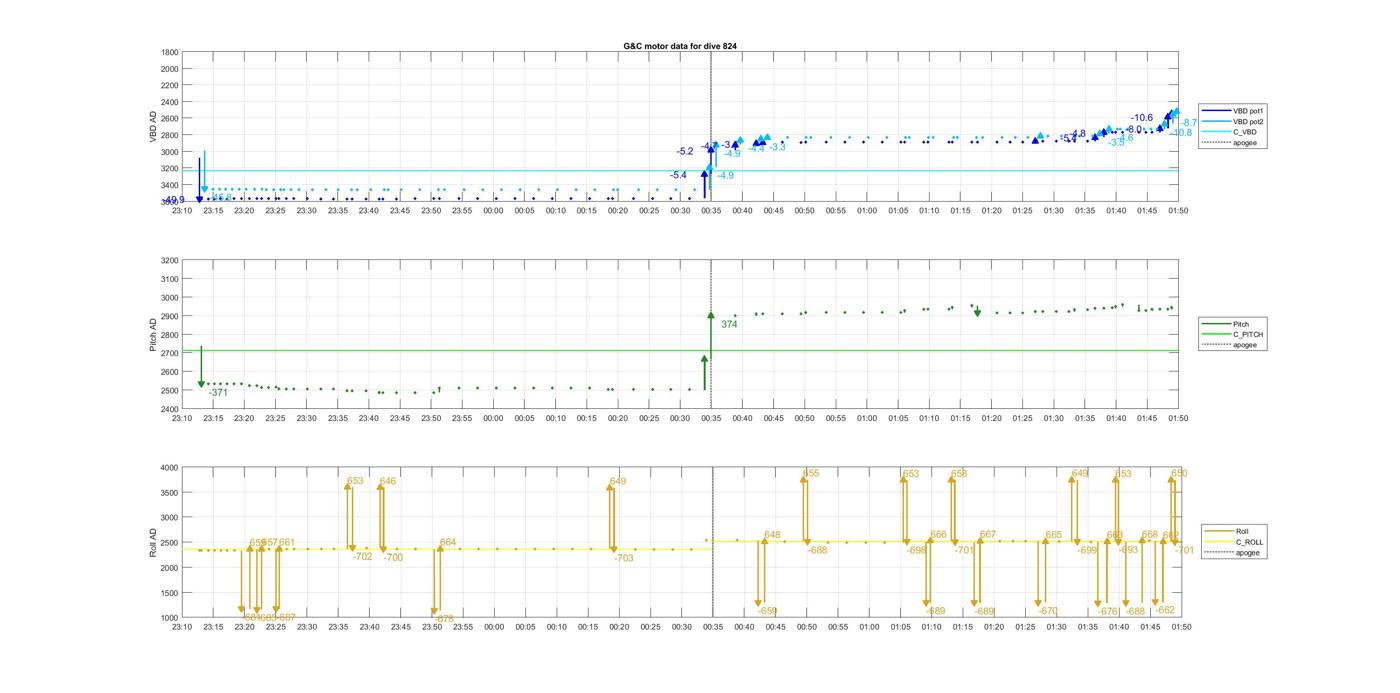Click the "-5.4" VBD data label
Viewport: 1400px width, 693px height.
point(679,175)
